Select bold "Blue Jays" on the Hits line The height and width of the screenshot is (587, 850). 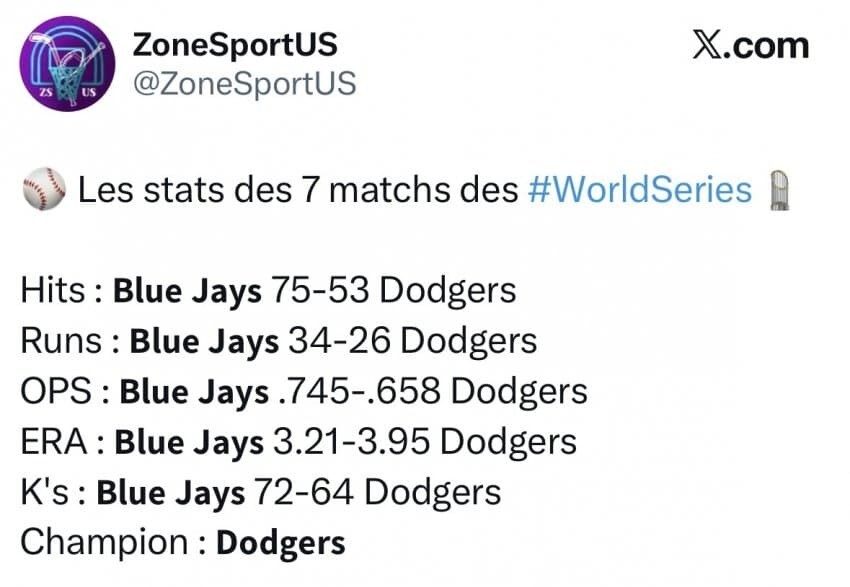click(x=187, y=291)
